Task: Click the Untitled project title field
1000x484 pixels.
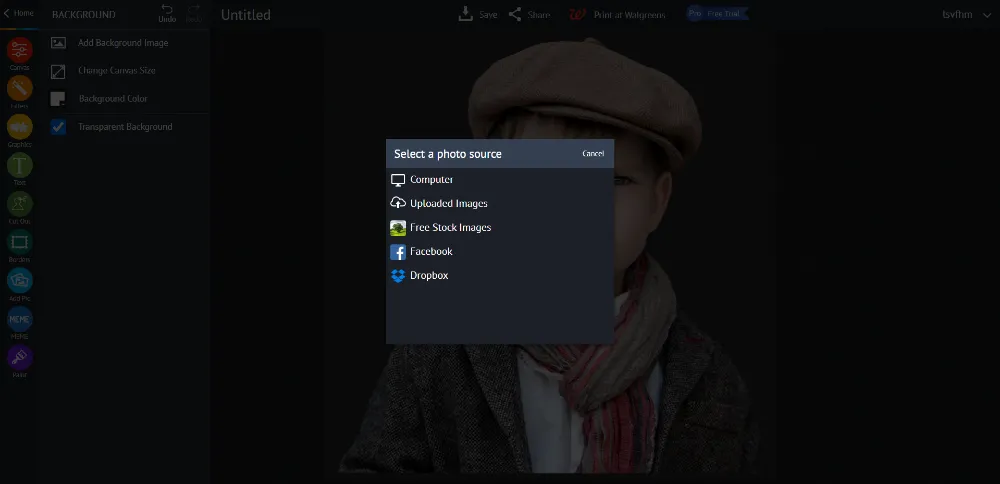Action: (x=246, y=15)
